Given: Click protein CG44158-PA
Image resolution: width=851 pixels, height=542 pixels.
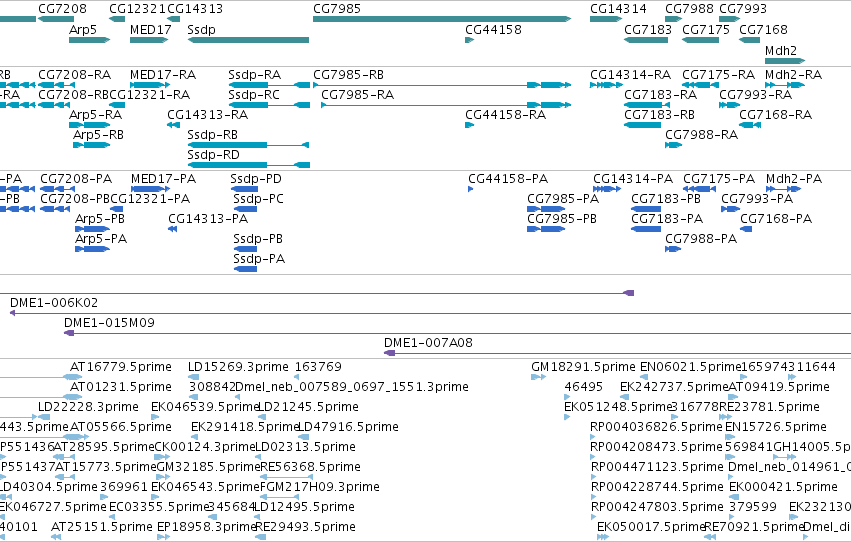Looking at the screenshot, I should [471, 189].
